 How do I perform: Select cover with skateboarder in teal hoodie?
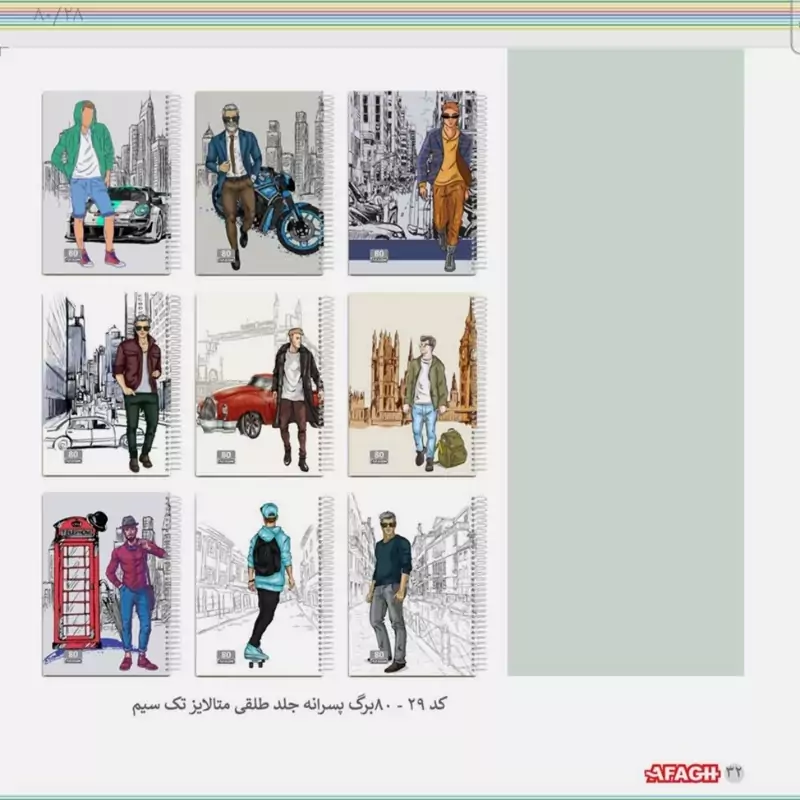click(x=264, y=584)
